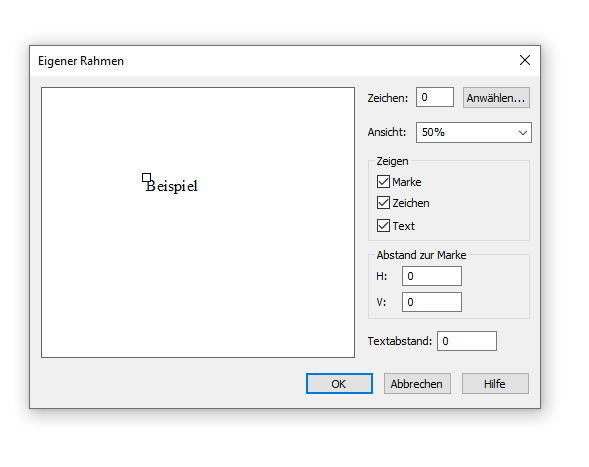This screenshot has width=589, height=467.
Task: Select the H distance input field
Action: point(432,276)
